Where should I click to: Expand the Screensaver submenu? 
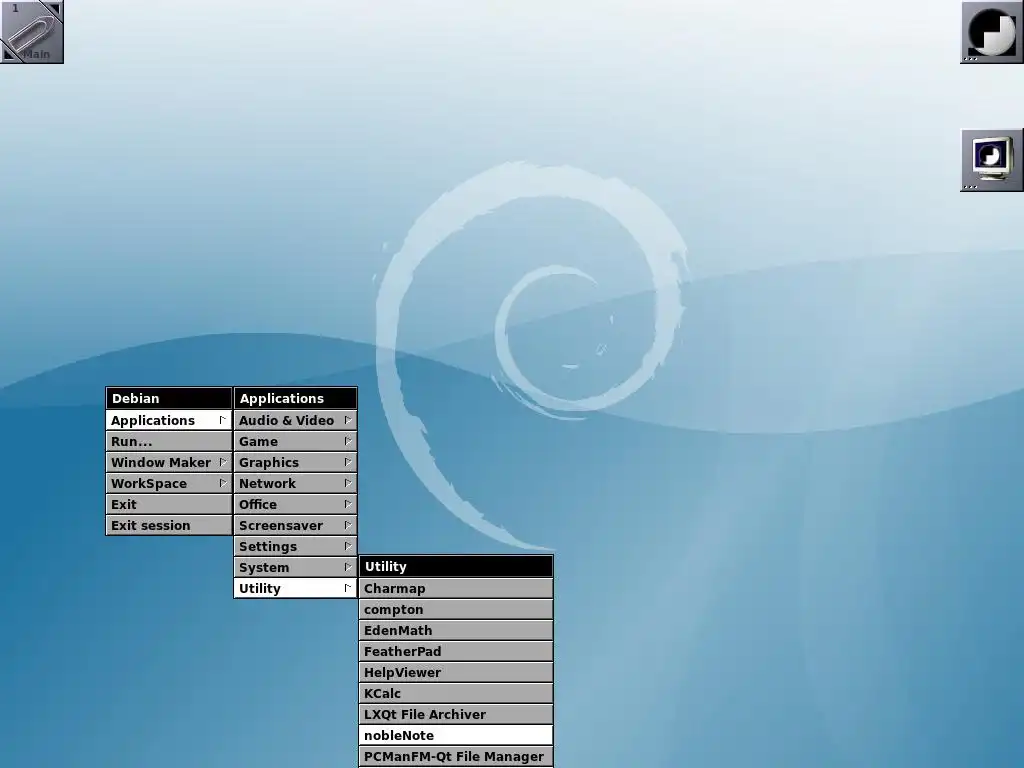point(295,525)
